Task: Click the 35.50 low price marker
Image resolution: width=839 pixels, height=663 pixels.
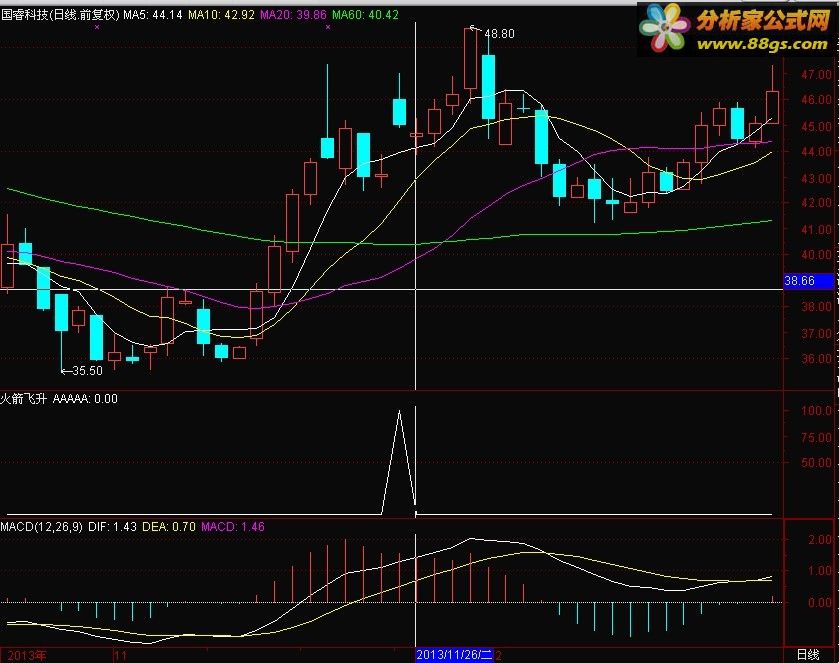Action: (87, 370)
